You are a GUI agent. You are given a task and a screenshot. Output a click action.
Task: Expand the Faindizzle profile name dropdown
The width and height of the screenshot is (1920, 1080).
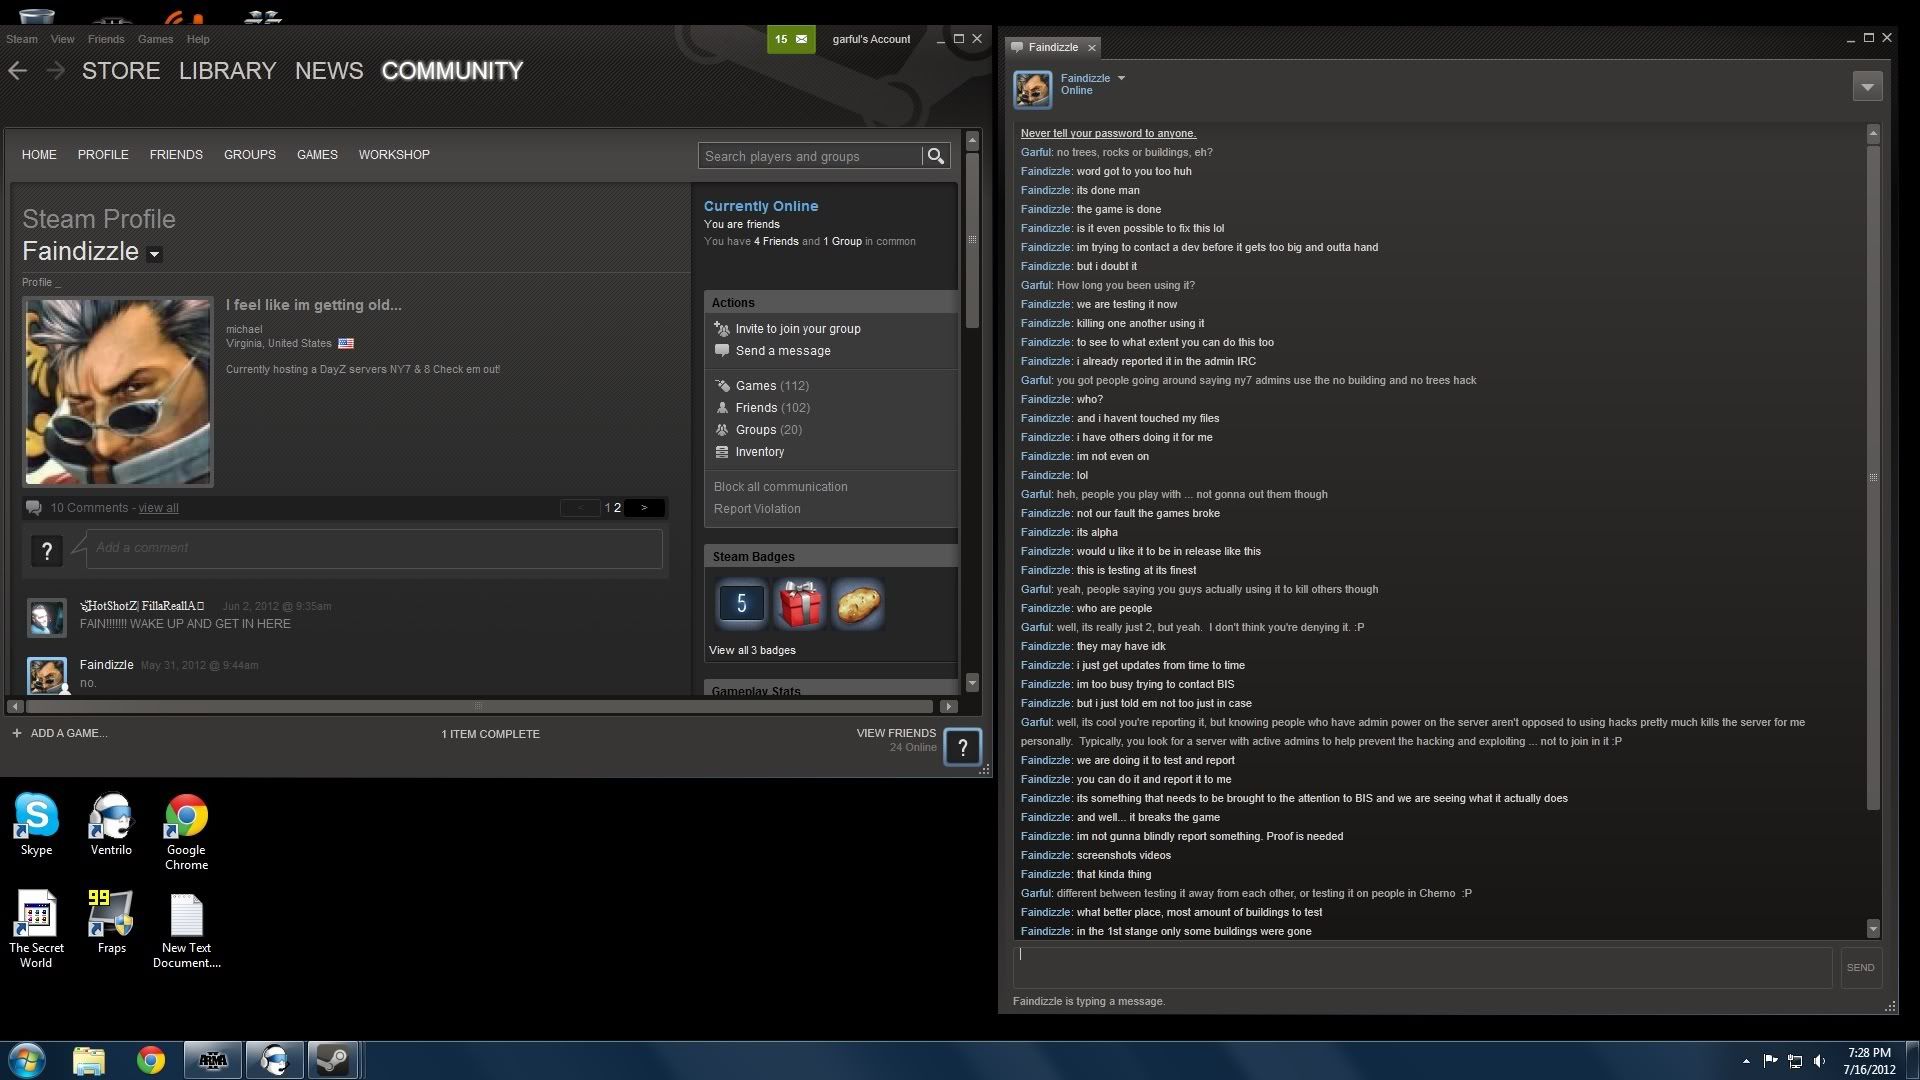(154, 254)
